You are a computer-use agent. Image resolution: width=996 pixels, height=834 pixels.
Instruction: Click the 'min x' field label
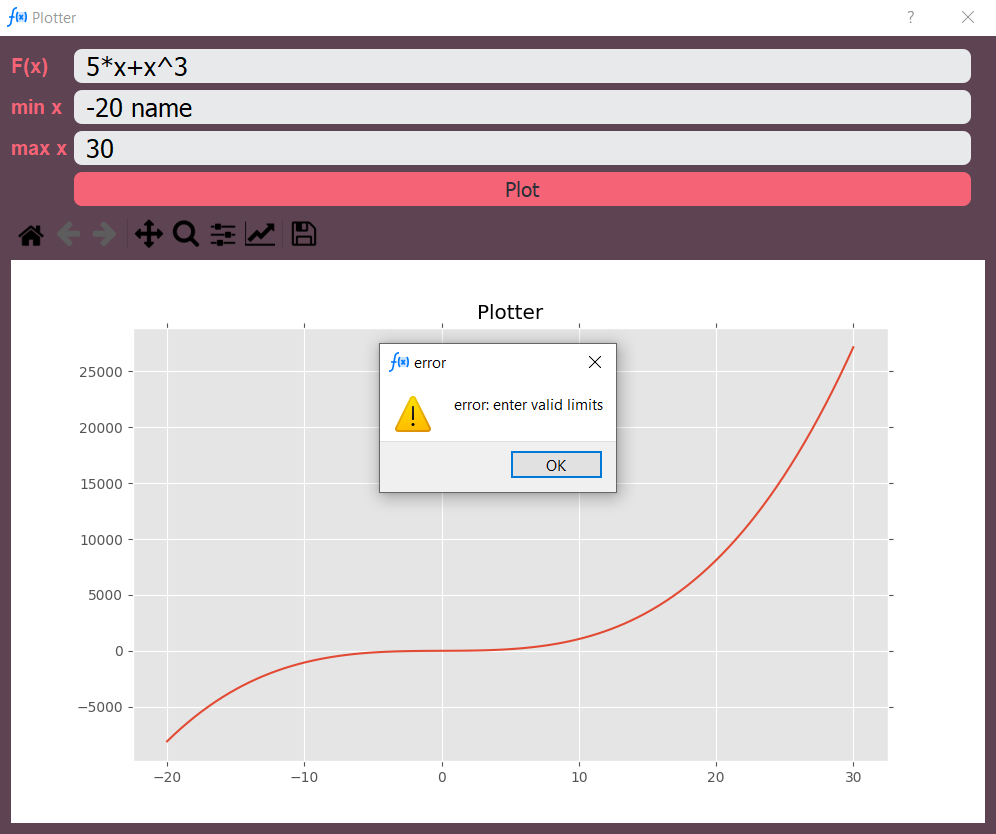(36, 107)
